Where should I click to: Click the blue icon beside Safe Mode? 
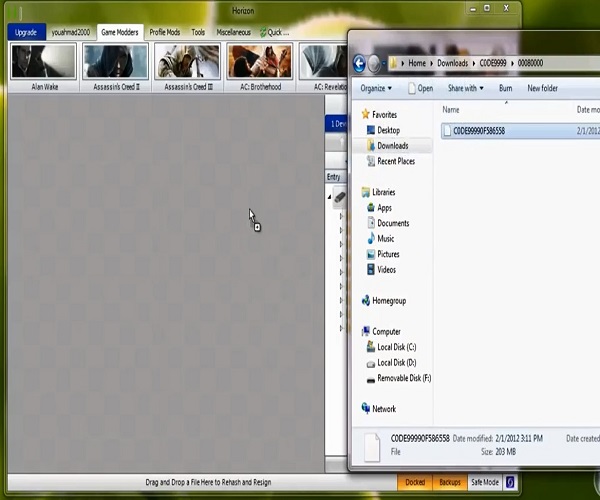pos(510,482)
